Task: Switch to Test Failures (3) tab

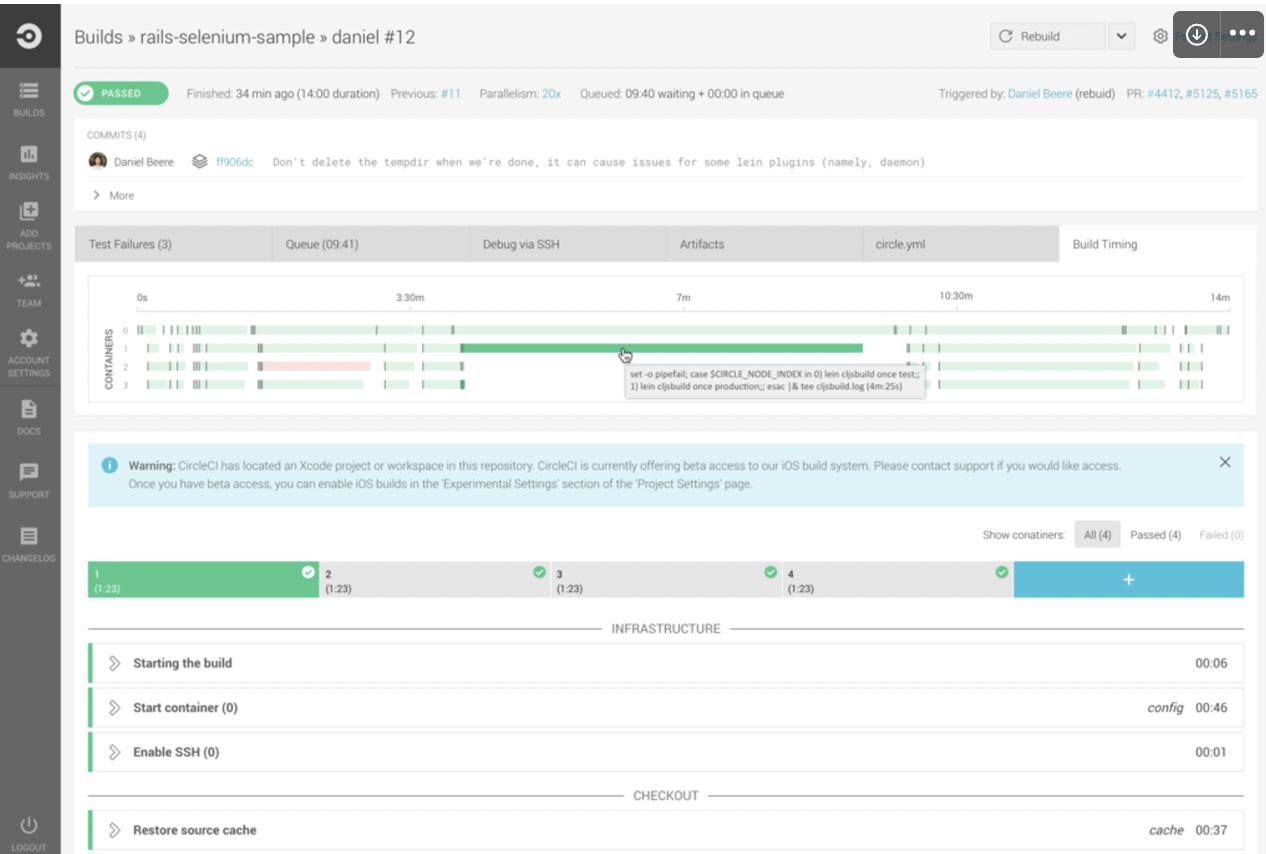Action: pyautogui.click(x=173, y=244)
